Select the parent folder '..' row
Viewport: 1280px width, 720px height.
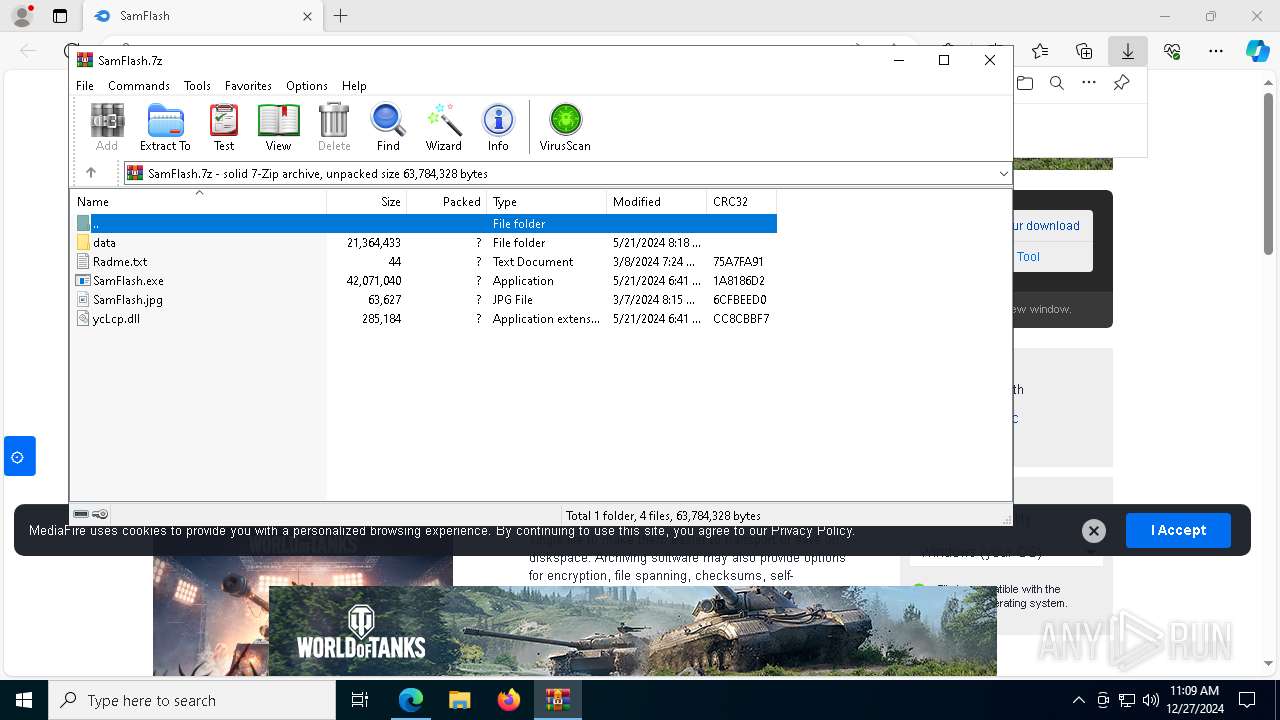[423, 224]
